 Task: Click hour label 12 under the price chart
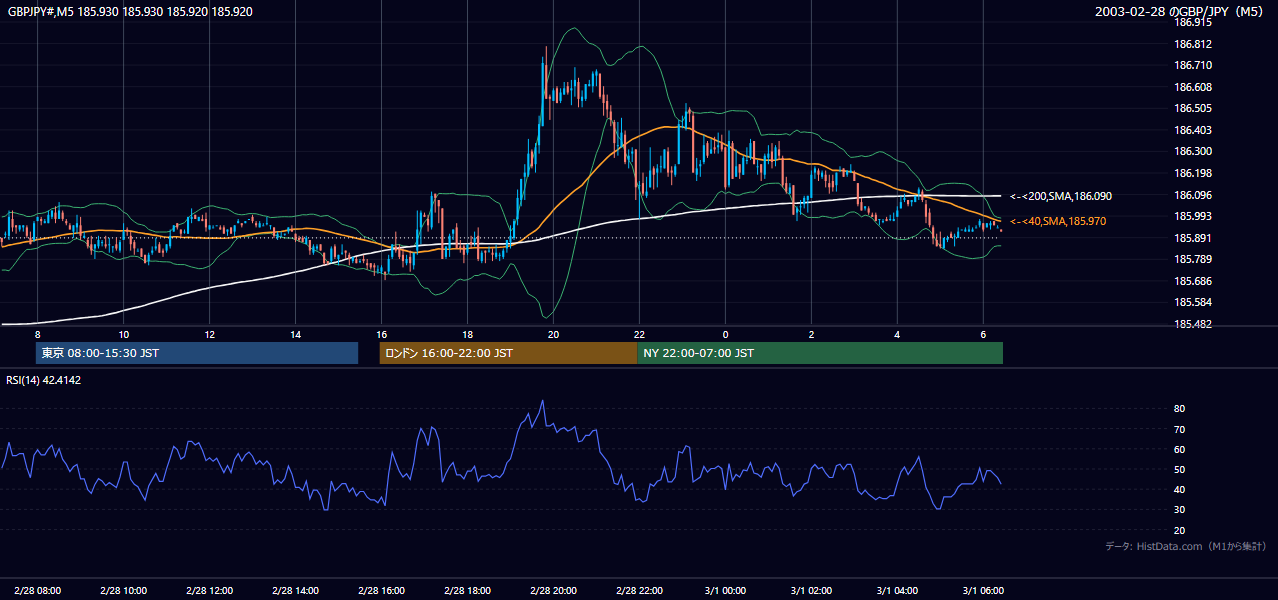[209, 334]
